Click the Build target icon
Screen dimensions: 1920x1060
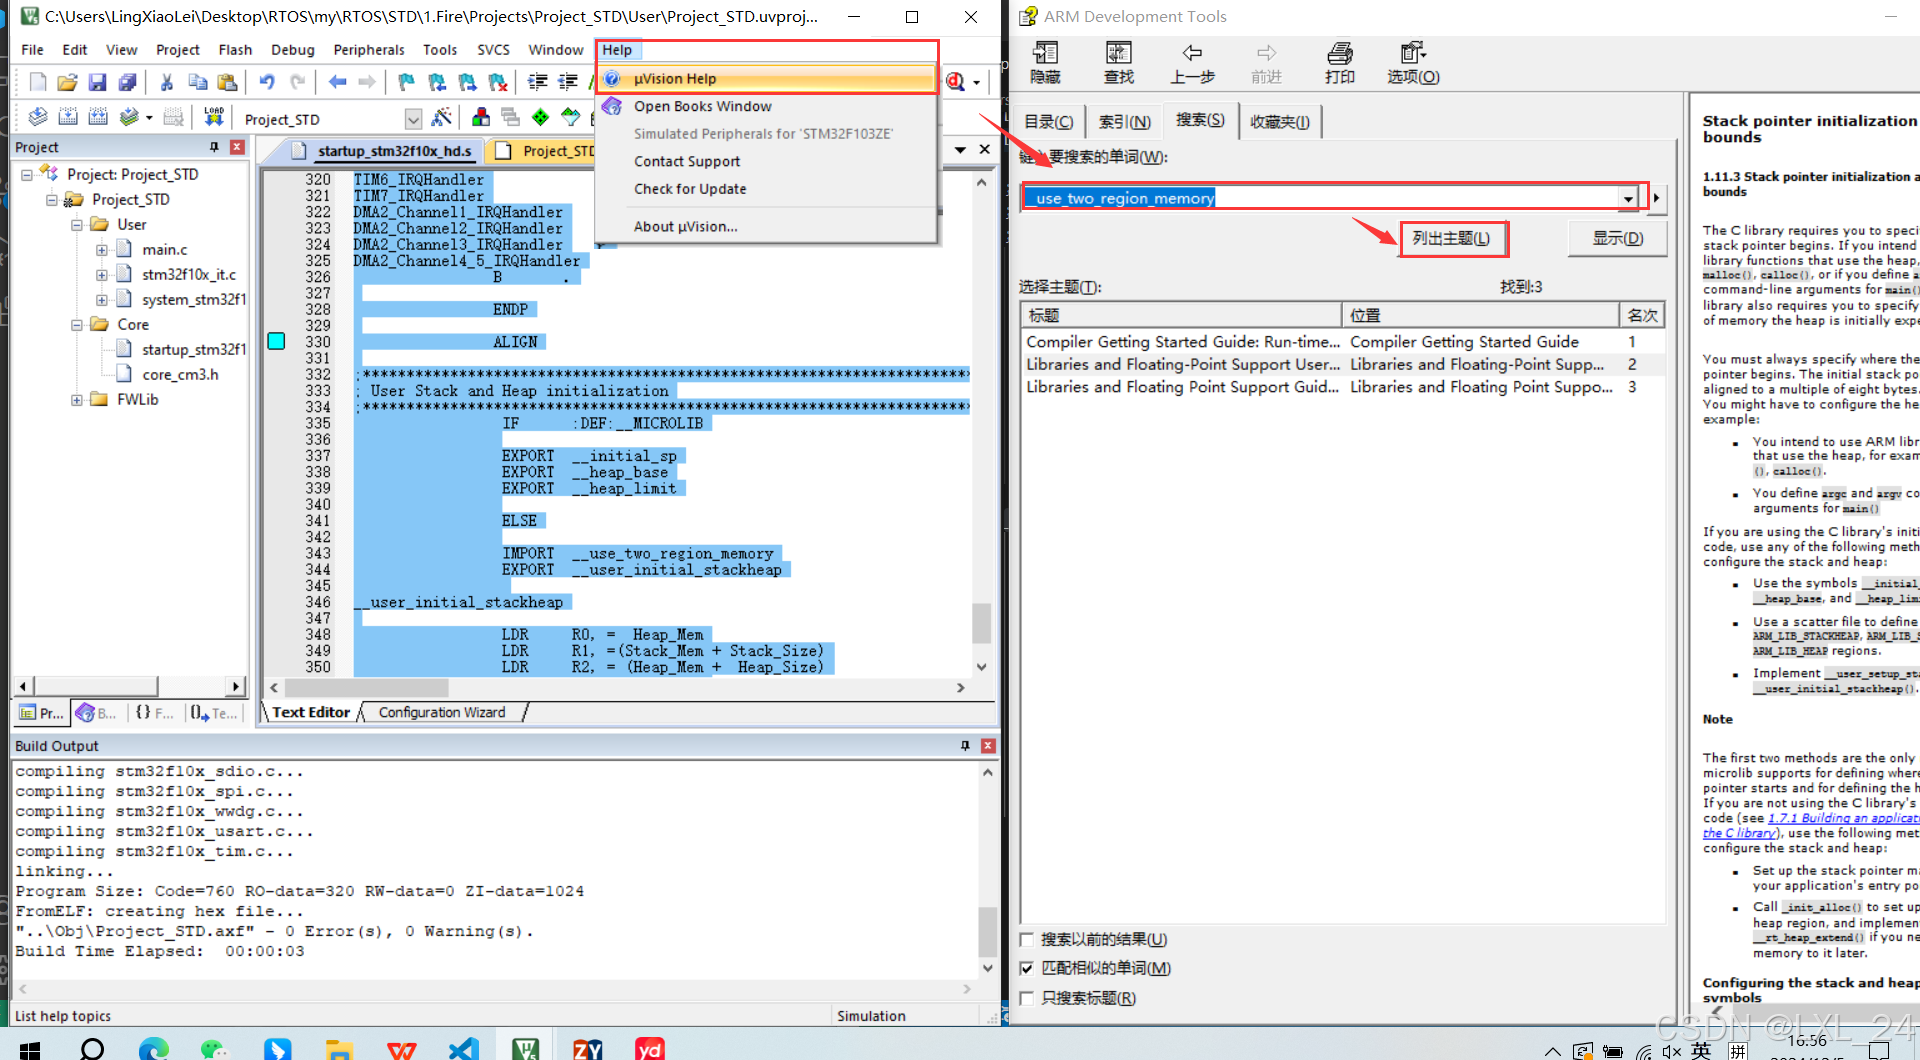pos(68,118)
